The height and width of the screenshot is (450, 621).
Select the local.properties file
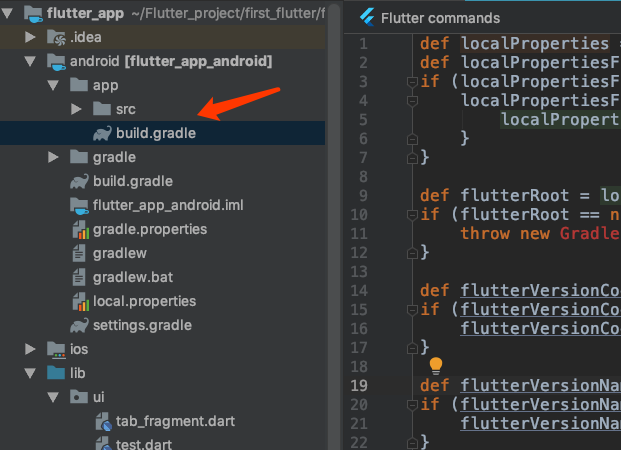tap(145, 301)
